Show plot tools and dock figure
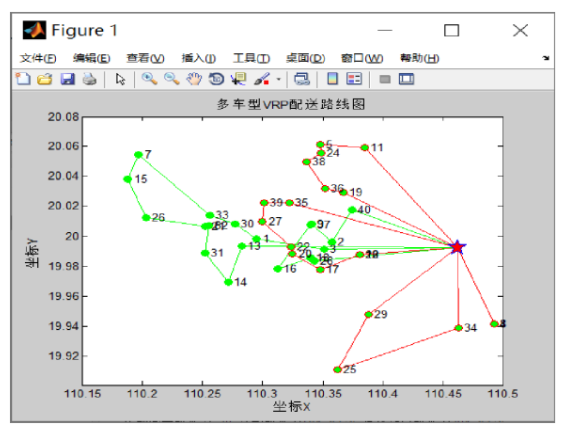This screenshot has width=572, height=428. tap(406, 79)
